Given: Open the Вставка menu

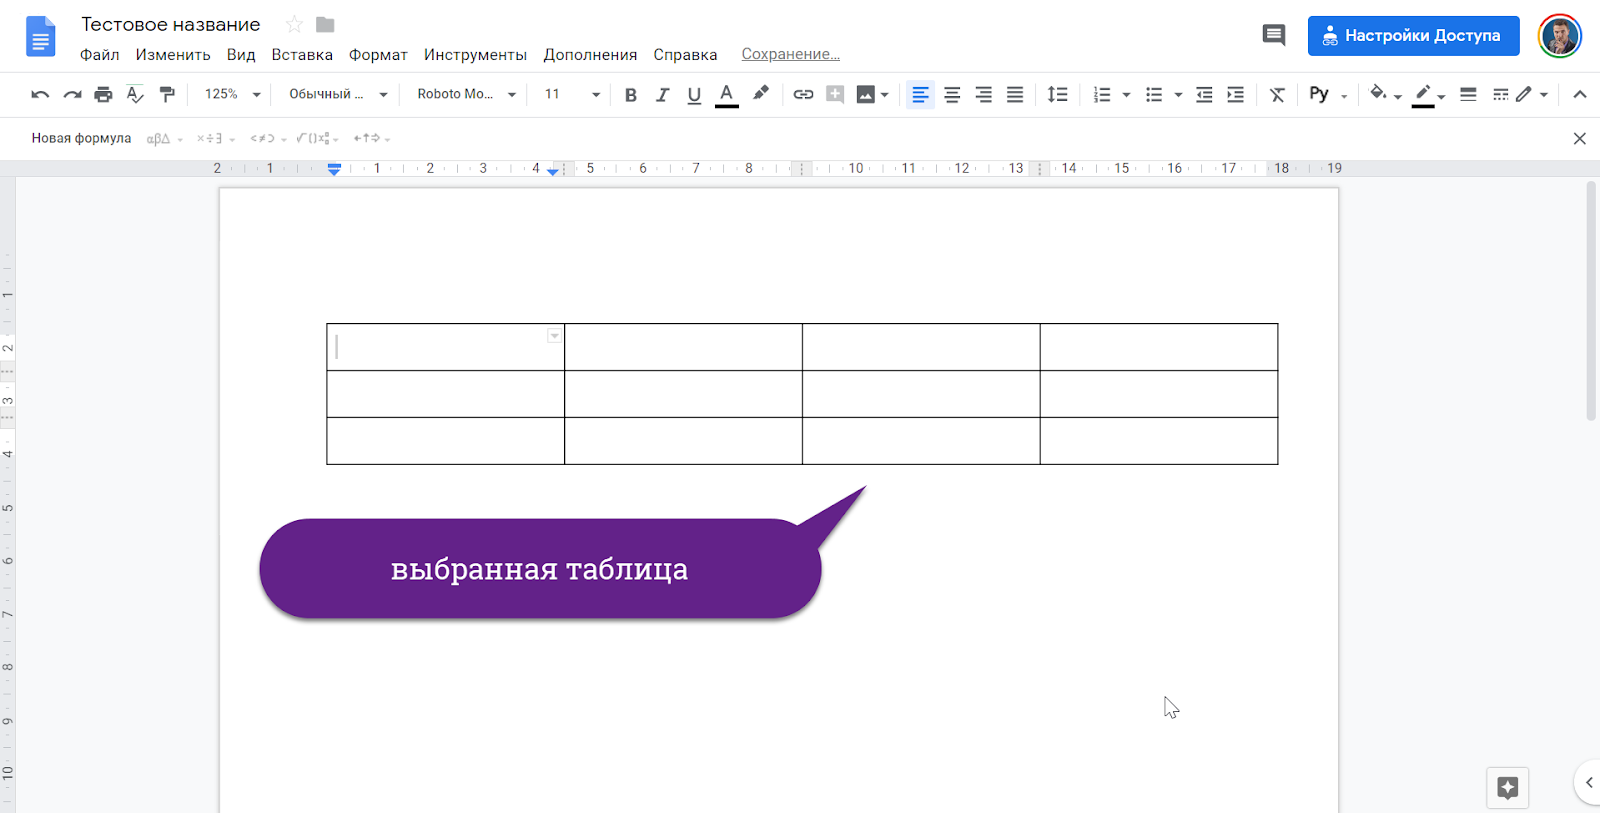Looking at the screenshot, I should point(302,55).
